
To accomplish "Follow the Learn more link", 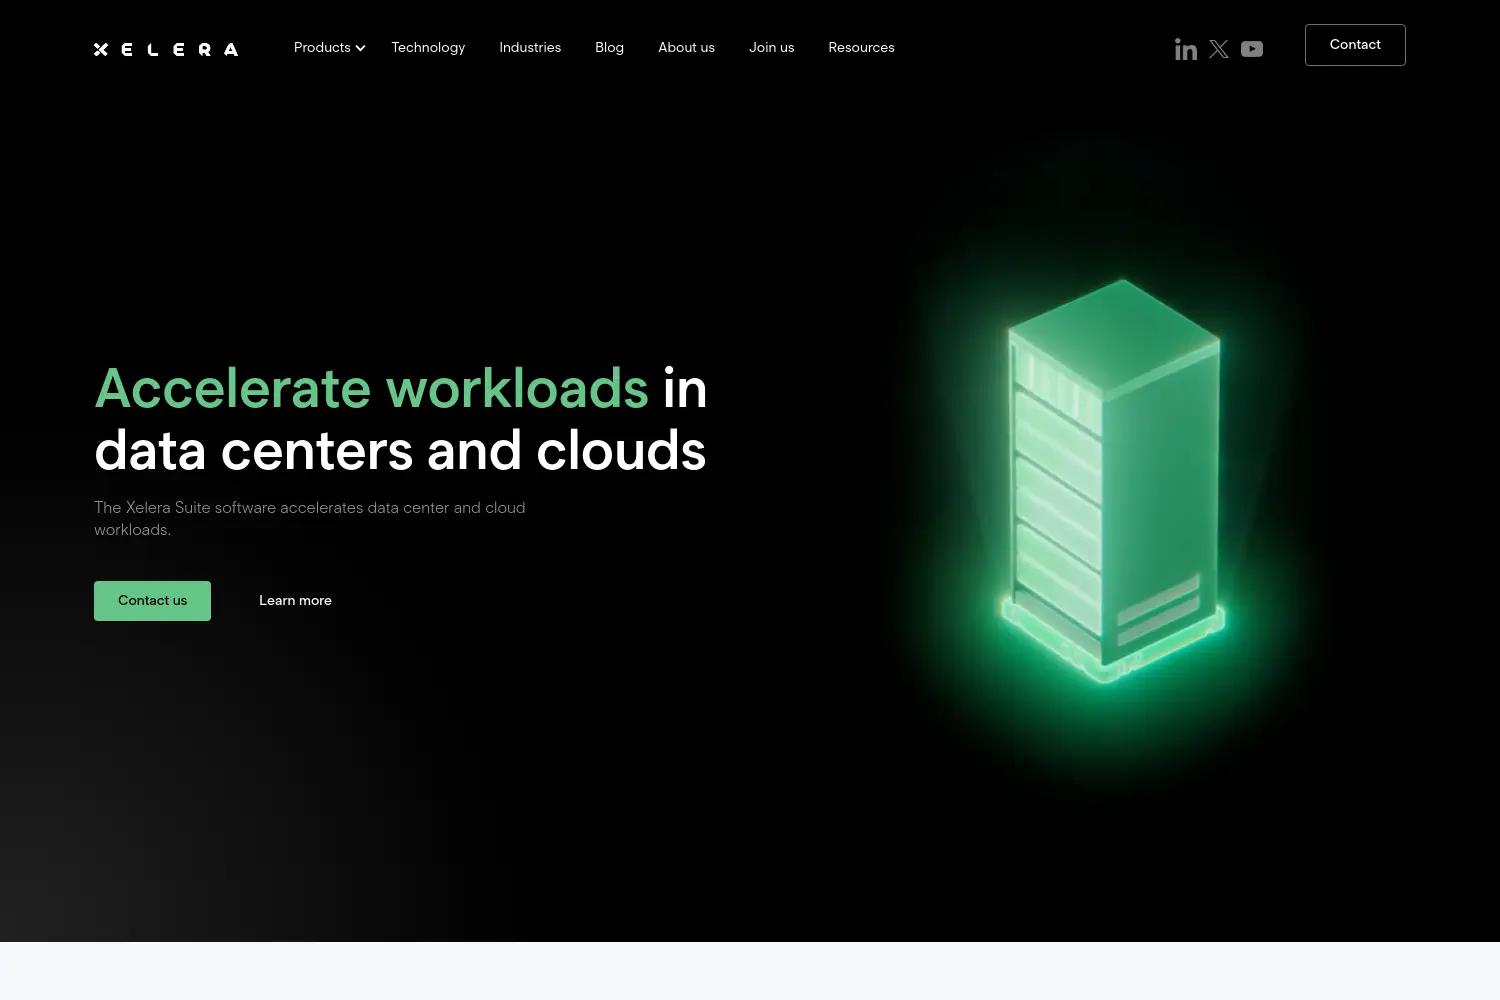I will click(x=295, y=601).
